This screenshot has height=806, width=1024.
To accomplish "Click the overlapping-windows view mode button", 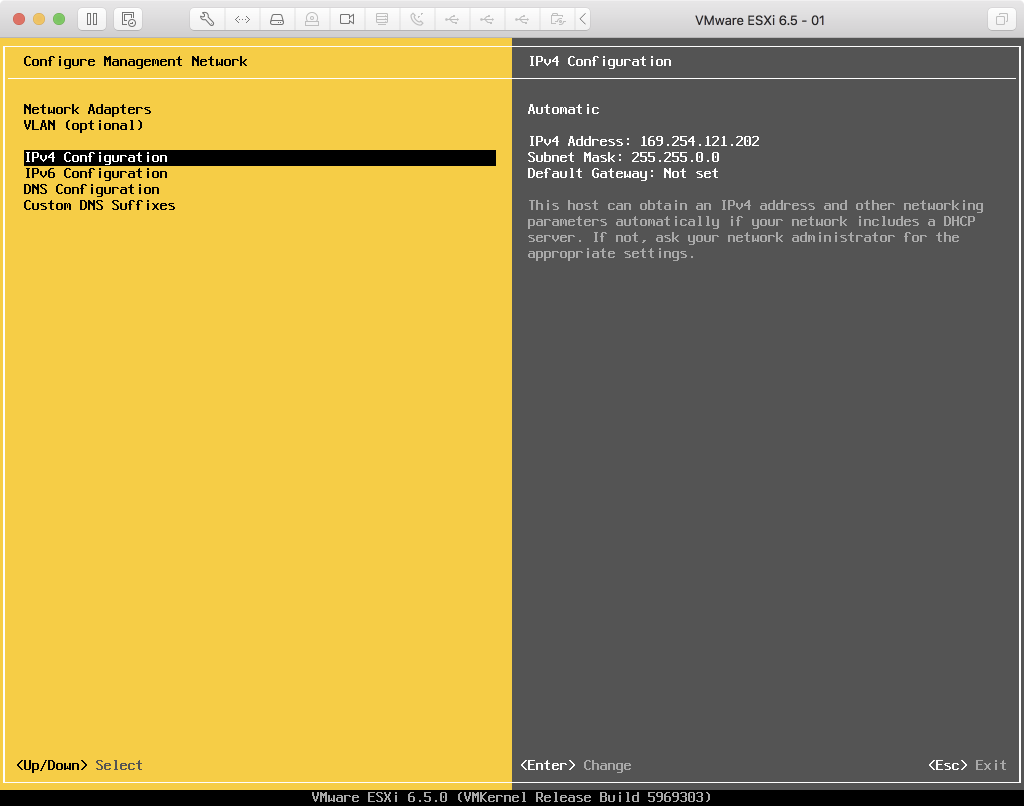I will 1000,19.
